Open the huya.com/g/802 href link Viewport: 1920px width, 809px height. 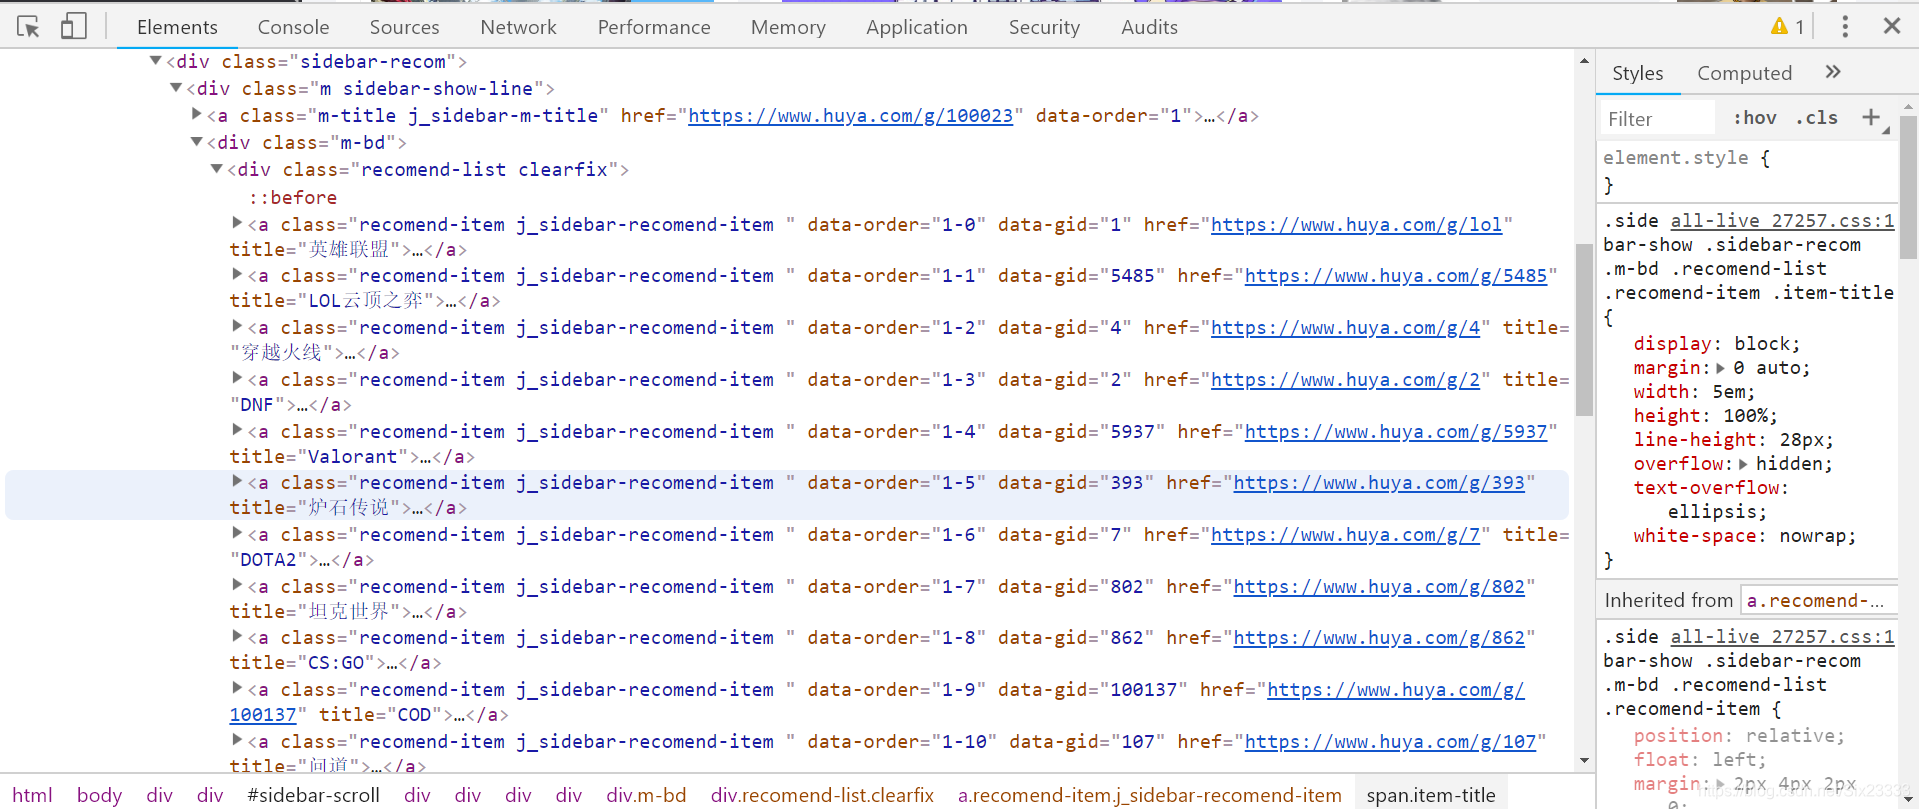click(x=1379, y=587)
